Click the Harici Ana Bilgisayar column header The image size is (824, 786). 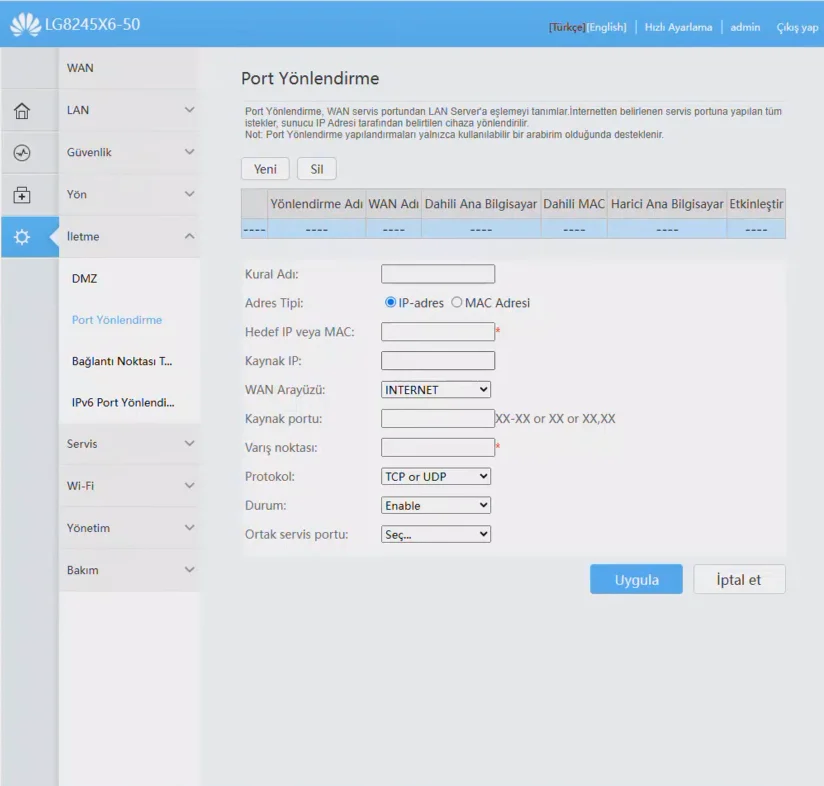667,204
